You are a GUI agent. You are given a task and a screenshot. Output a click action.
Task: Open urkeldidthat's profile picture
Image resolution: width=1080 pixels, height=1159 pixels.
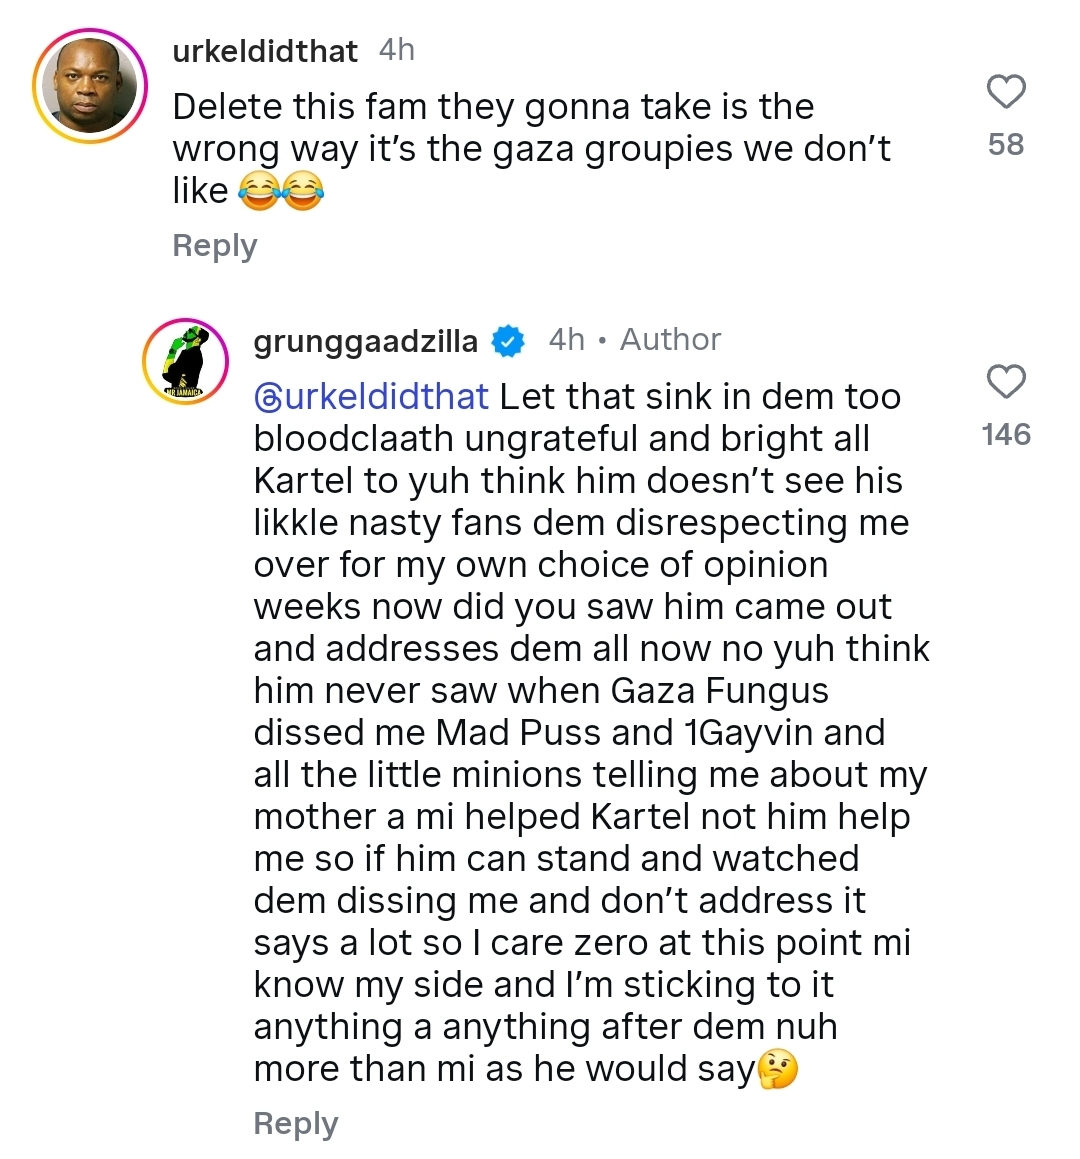90,87
